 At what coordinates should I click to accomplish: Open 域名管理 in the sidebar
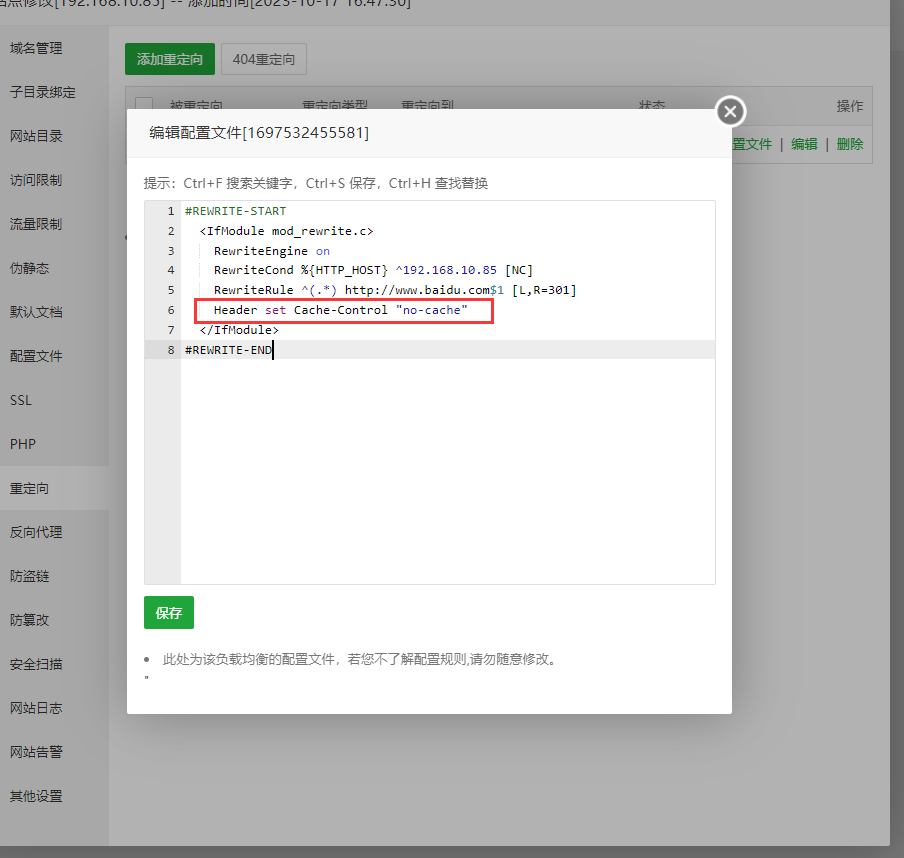click(x=36, y=48)
